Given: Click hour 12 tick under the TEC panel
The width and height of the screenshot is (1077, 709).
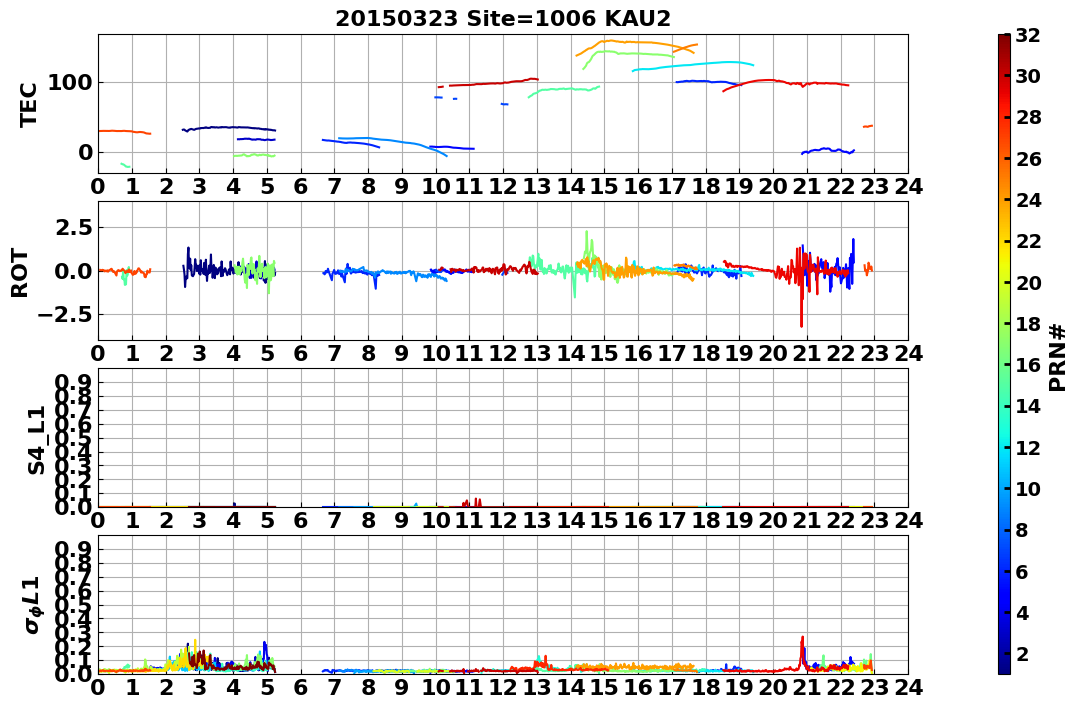Looking at the screenshot, I should click(x=503, y=187).
